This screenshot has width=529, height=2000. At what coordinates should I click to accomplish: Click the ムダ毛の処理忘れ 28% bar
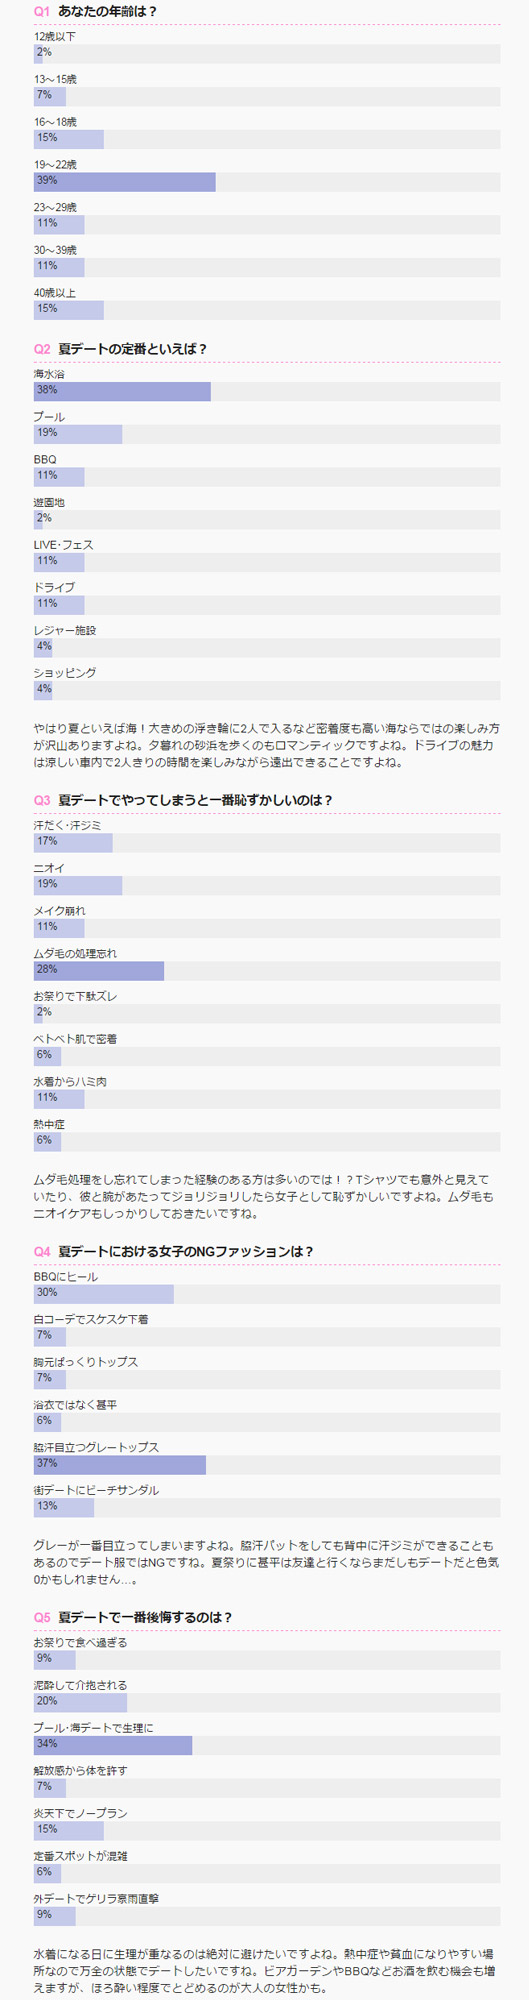coord(267,969)
